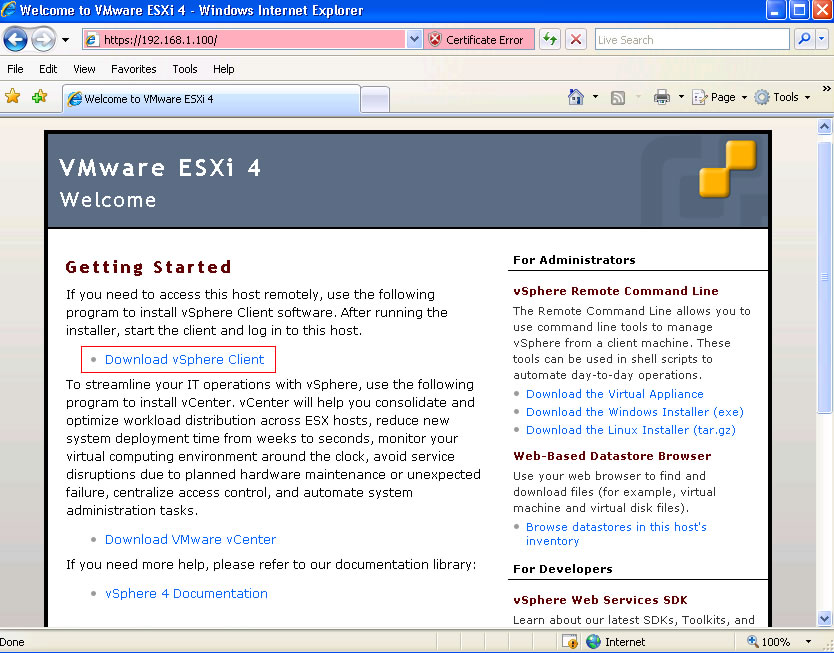The width and height of the screenshot is (834, 653).
Task: Click Download vSphere Client link
Action: tap(184, 359)
